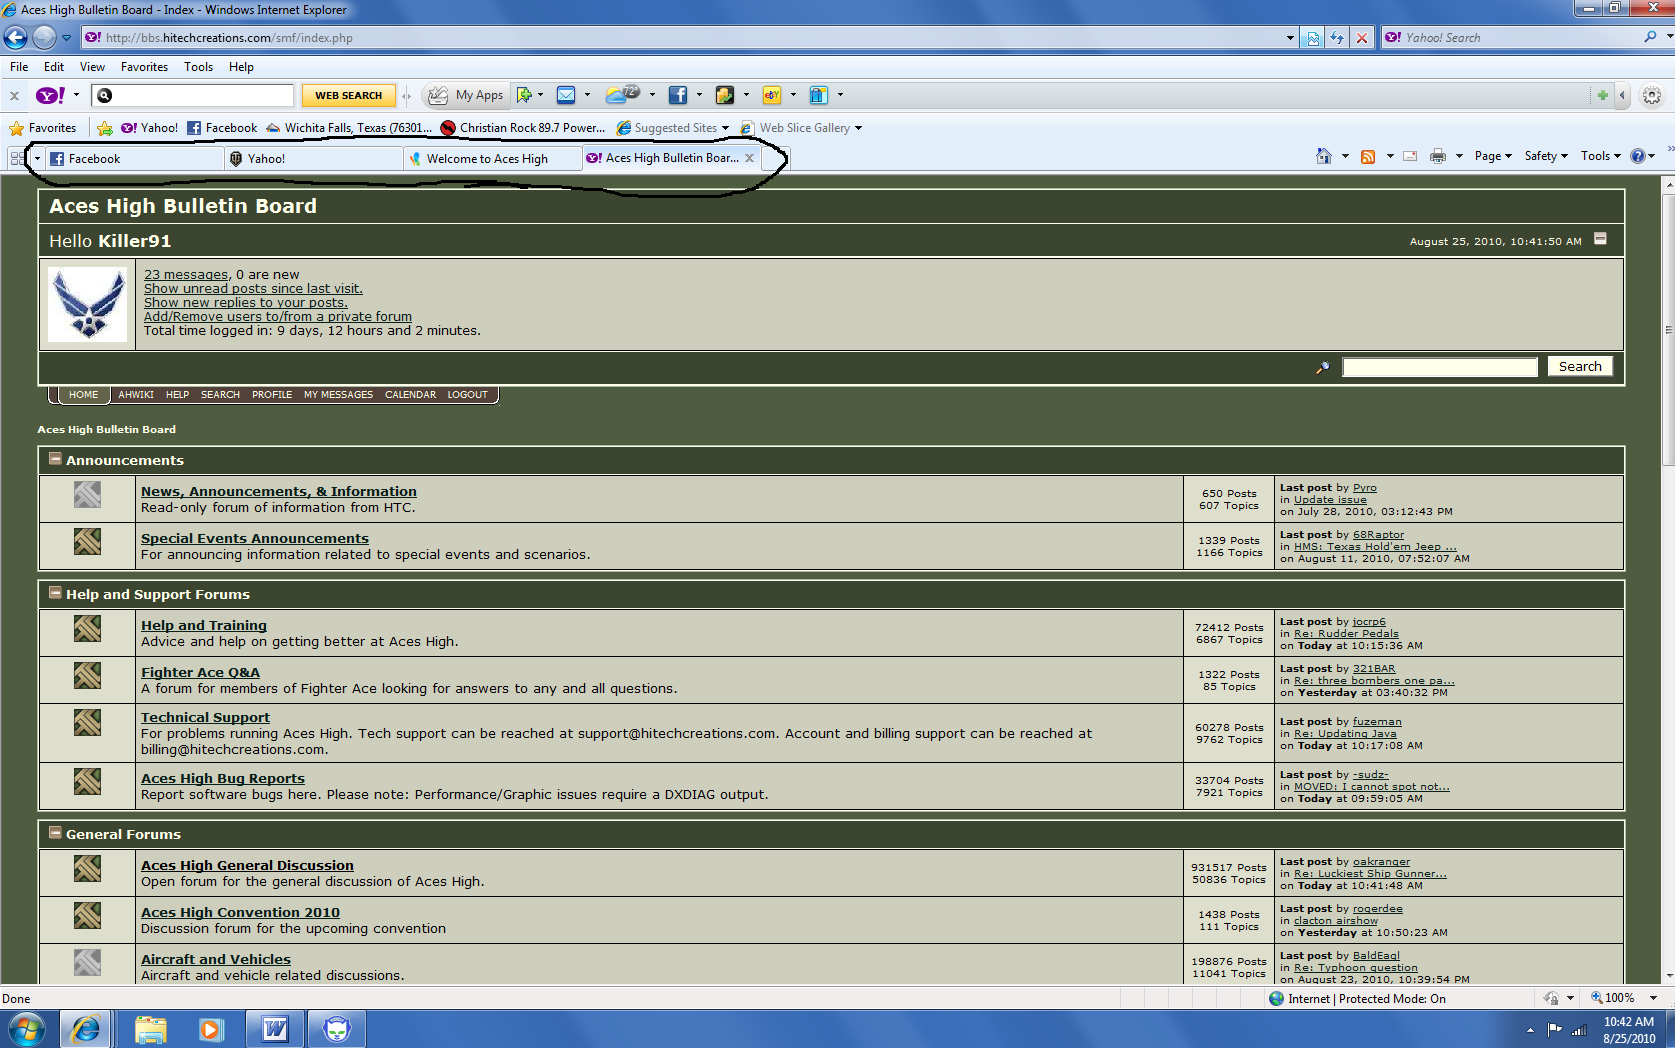Collapse the General Forums category
The height and width of the screenshot is (1048, 1675).
55,833
